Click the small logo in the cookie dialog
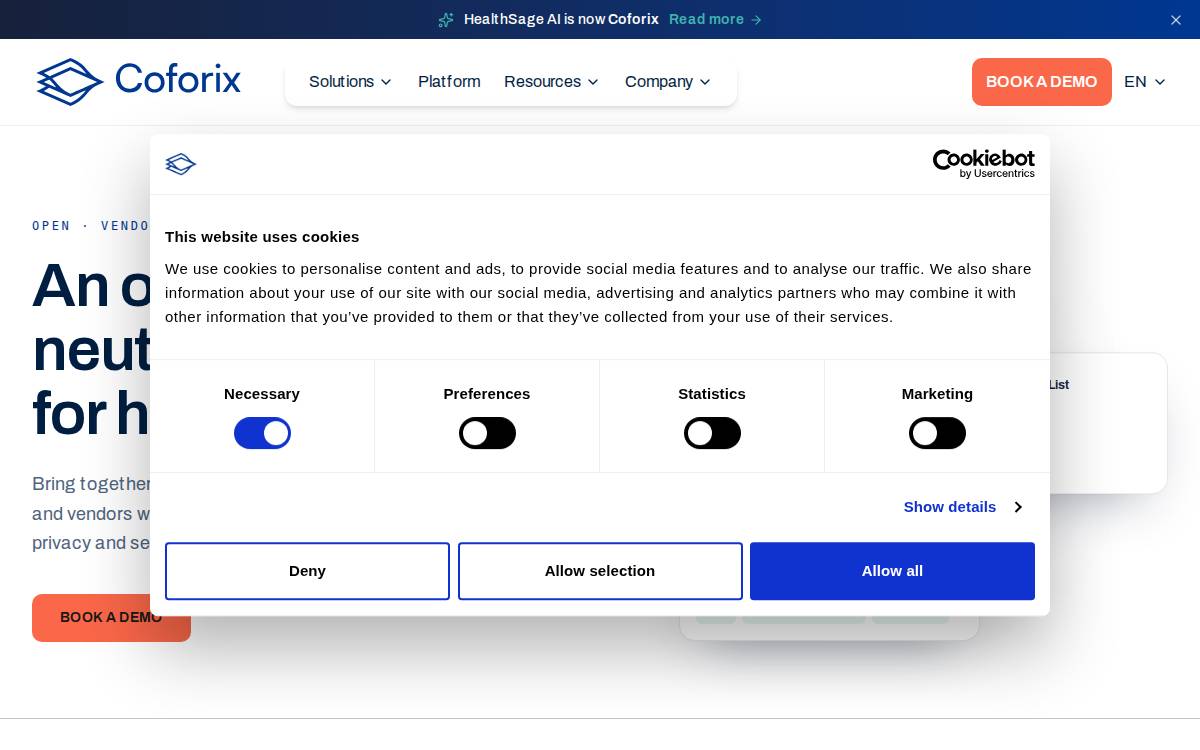 (181, 164)
